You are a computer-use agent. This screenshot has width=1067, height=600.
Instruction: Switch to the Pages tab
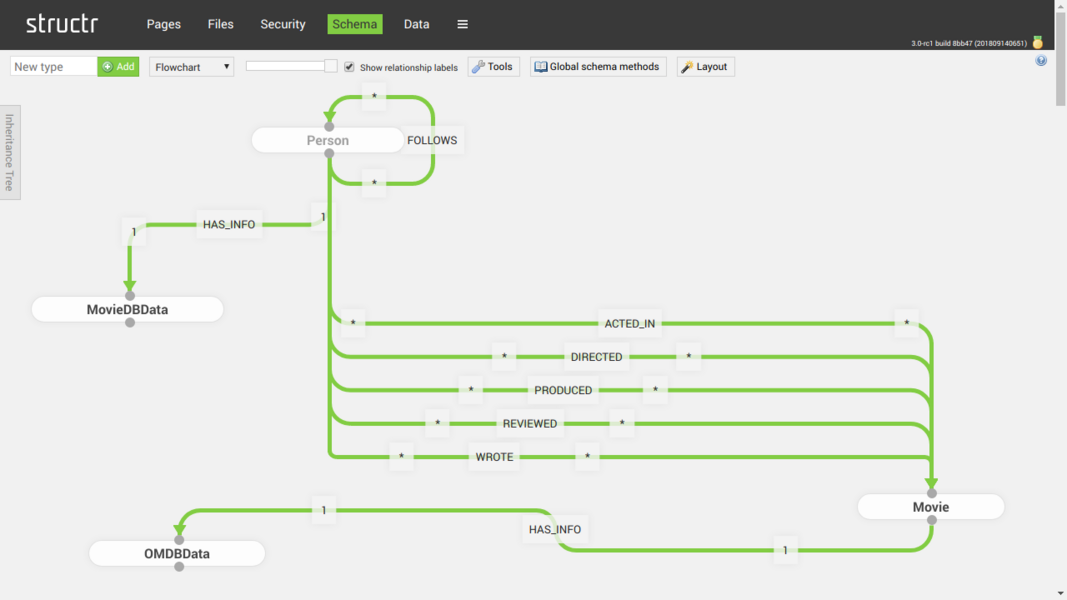coord(163,24)
